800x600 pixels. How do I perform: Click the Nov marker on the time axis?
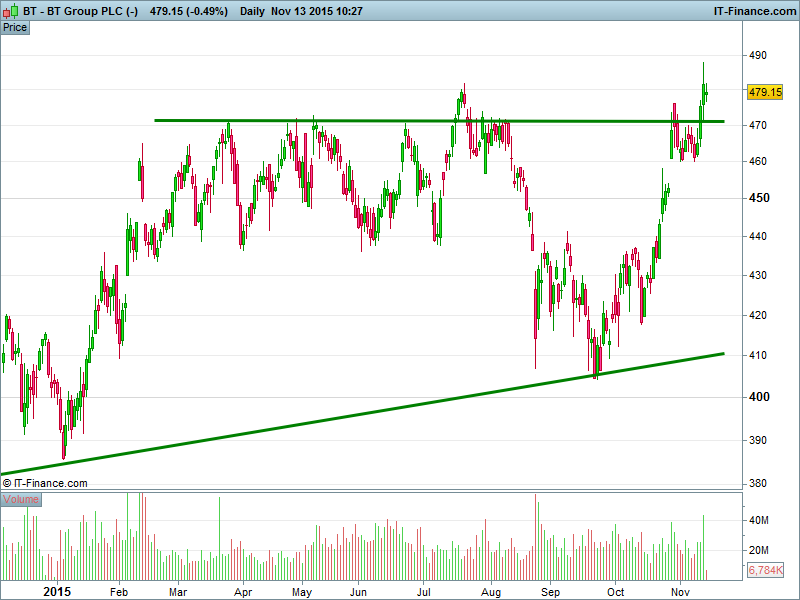click(x=680, y=591)
